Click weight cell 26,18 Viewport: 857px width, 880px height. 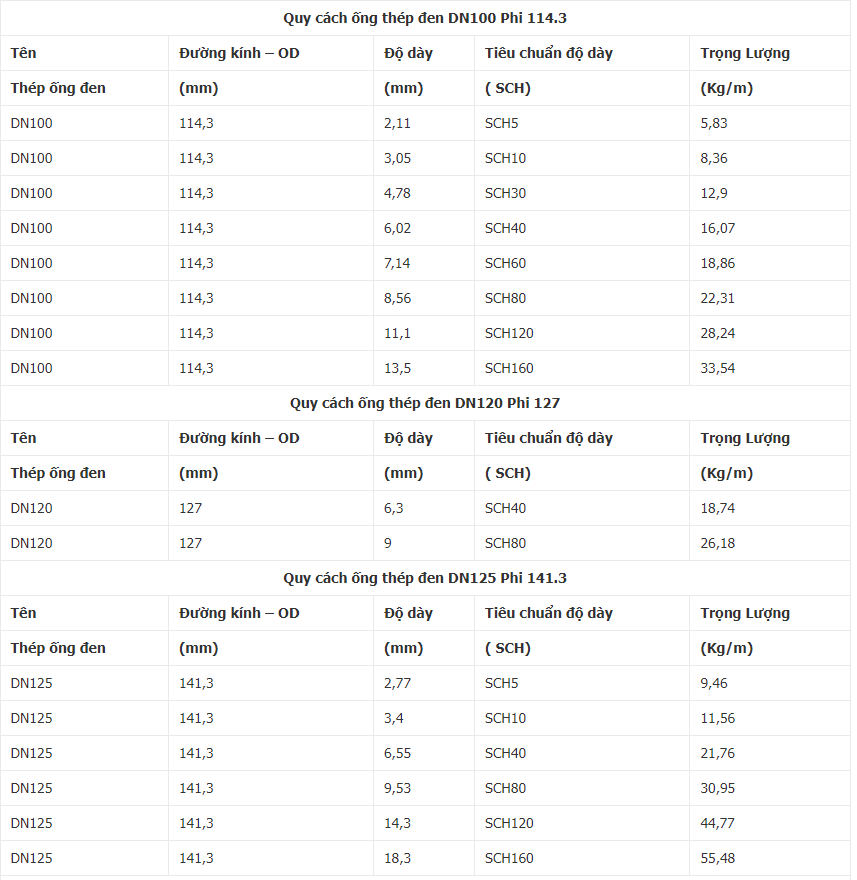tap(718, 543)
